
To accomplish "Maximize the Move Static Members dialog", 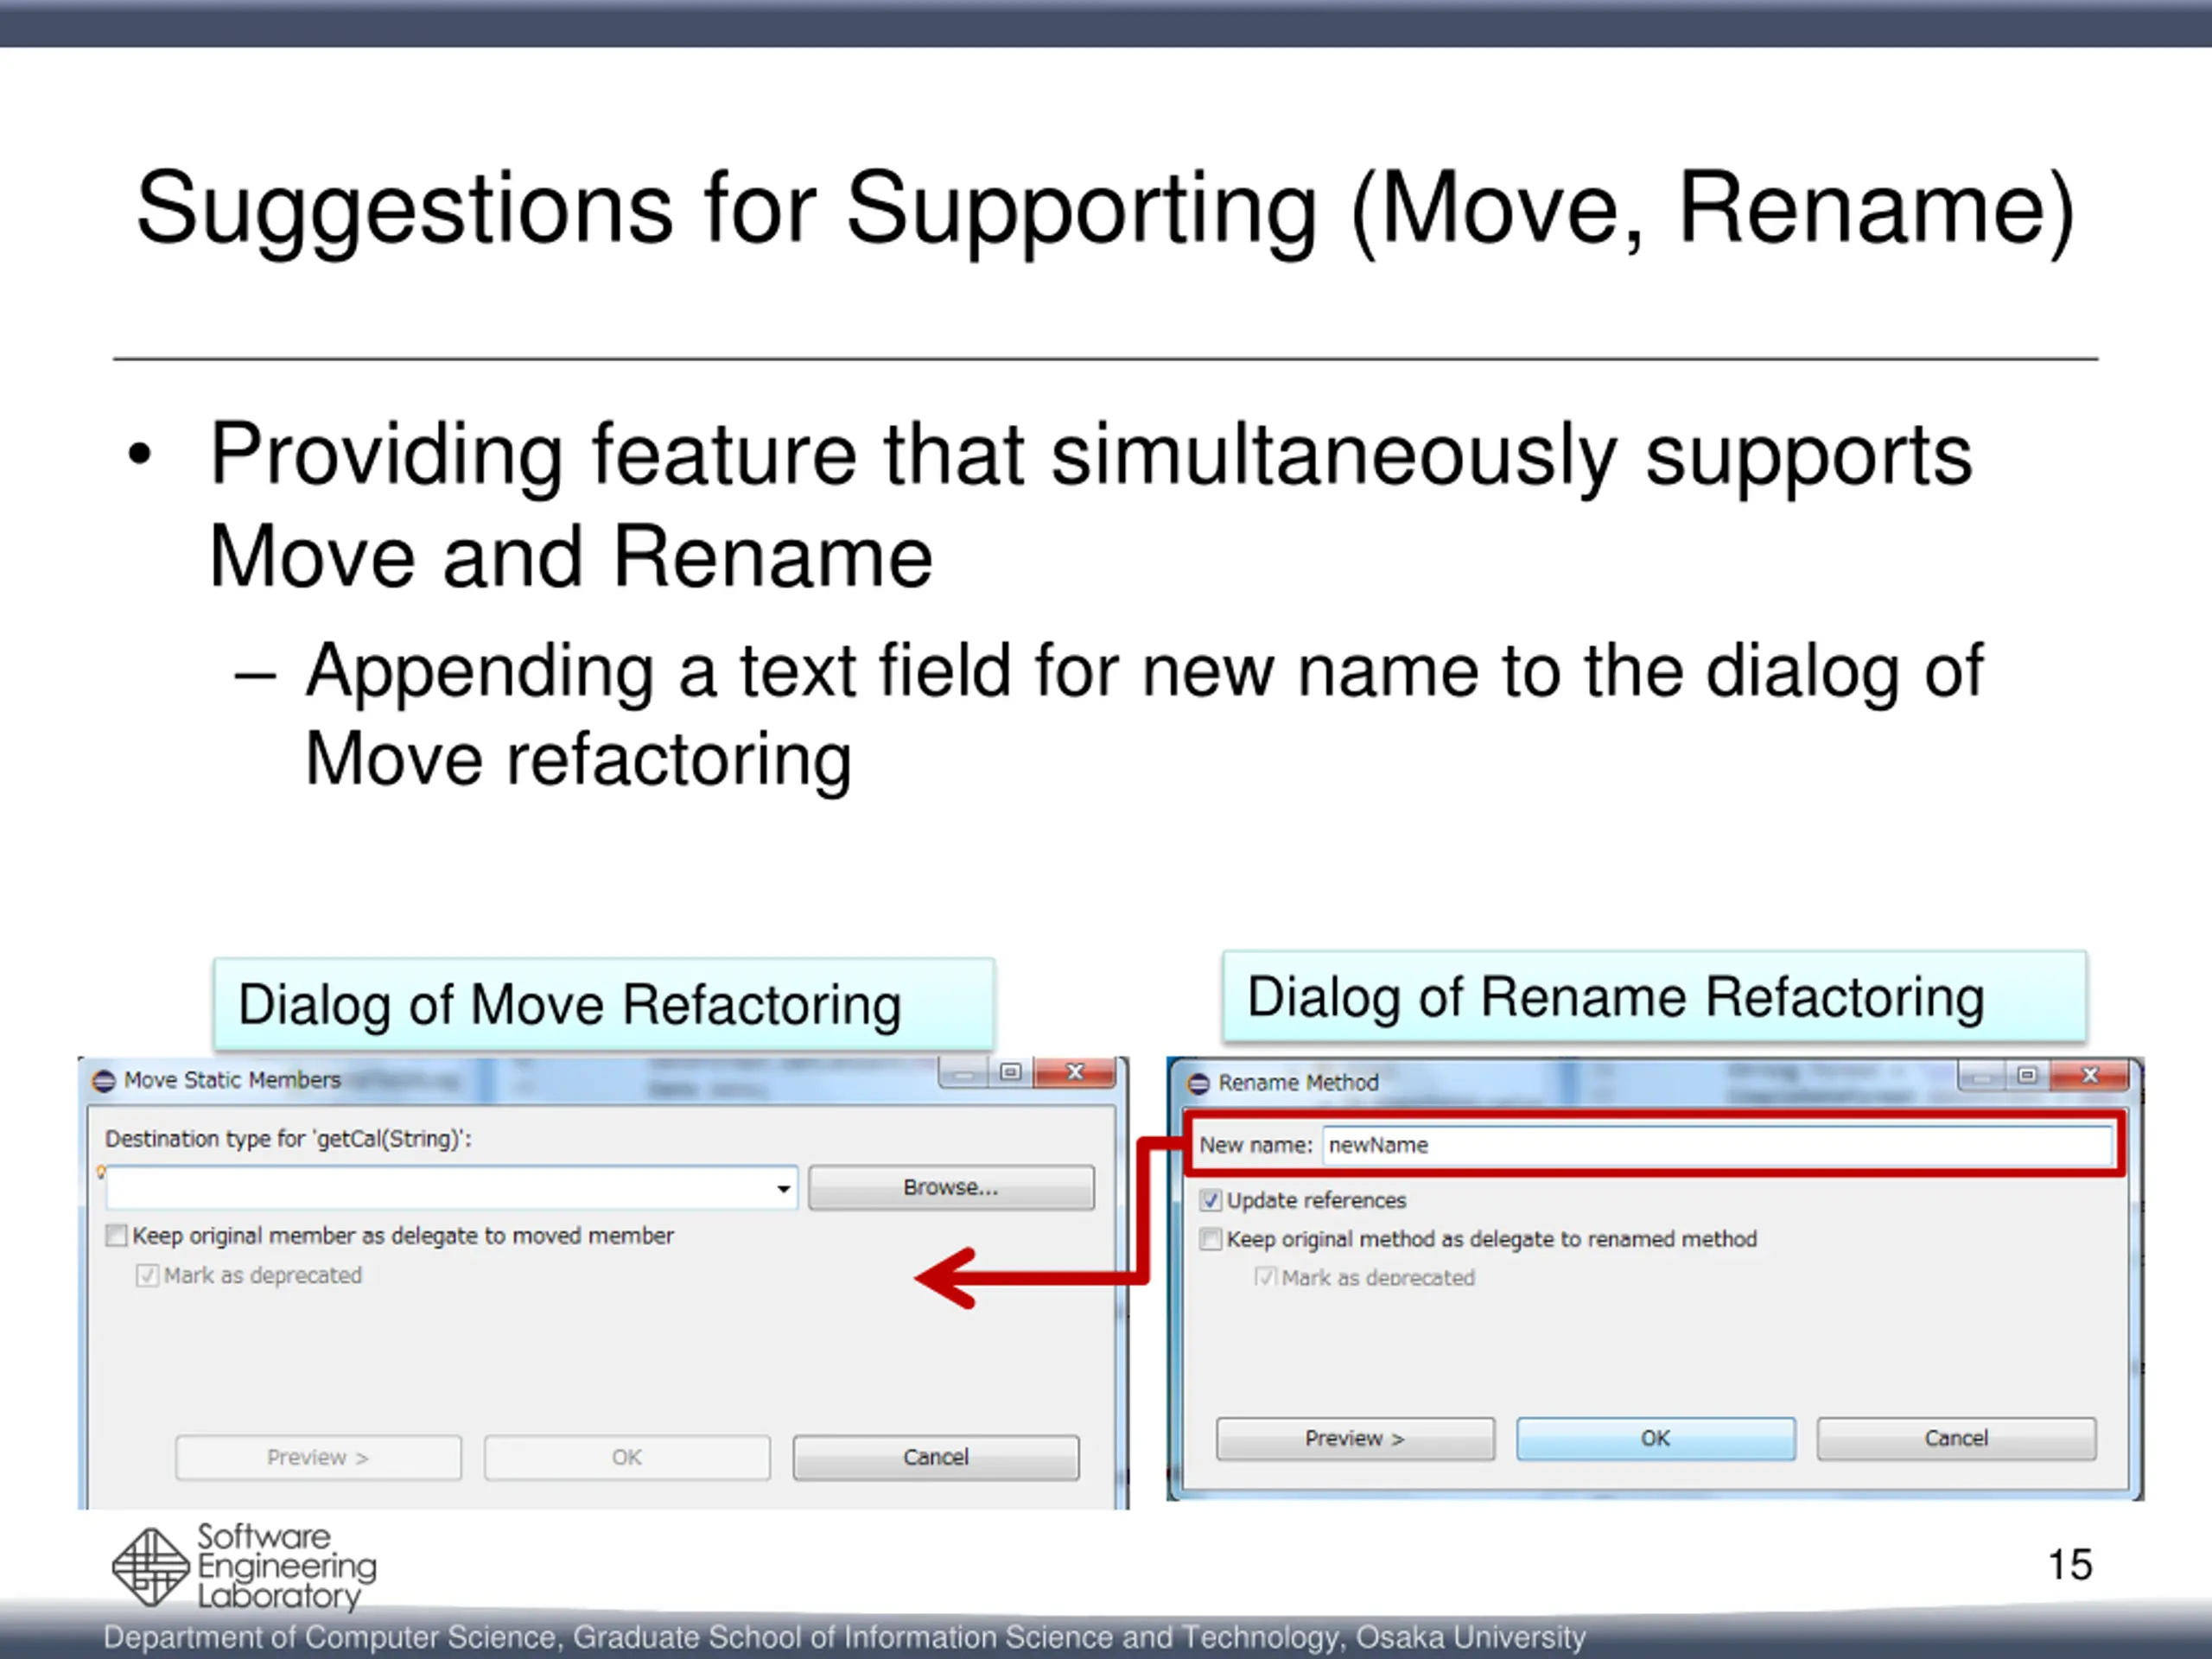I will click(x=1011, y=1072).
